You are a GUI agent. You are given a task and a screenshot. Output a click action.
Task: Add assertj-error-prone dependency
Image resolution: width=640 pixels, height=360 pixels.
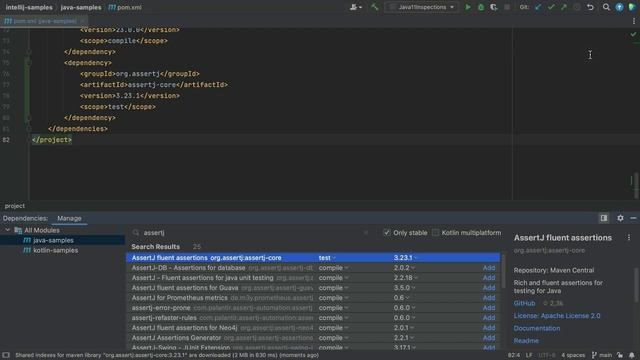(489, 308)
